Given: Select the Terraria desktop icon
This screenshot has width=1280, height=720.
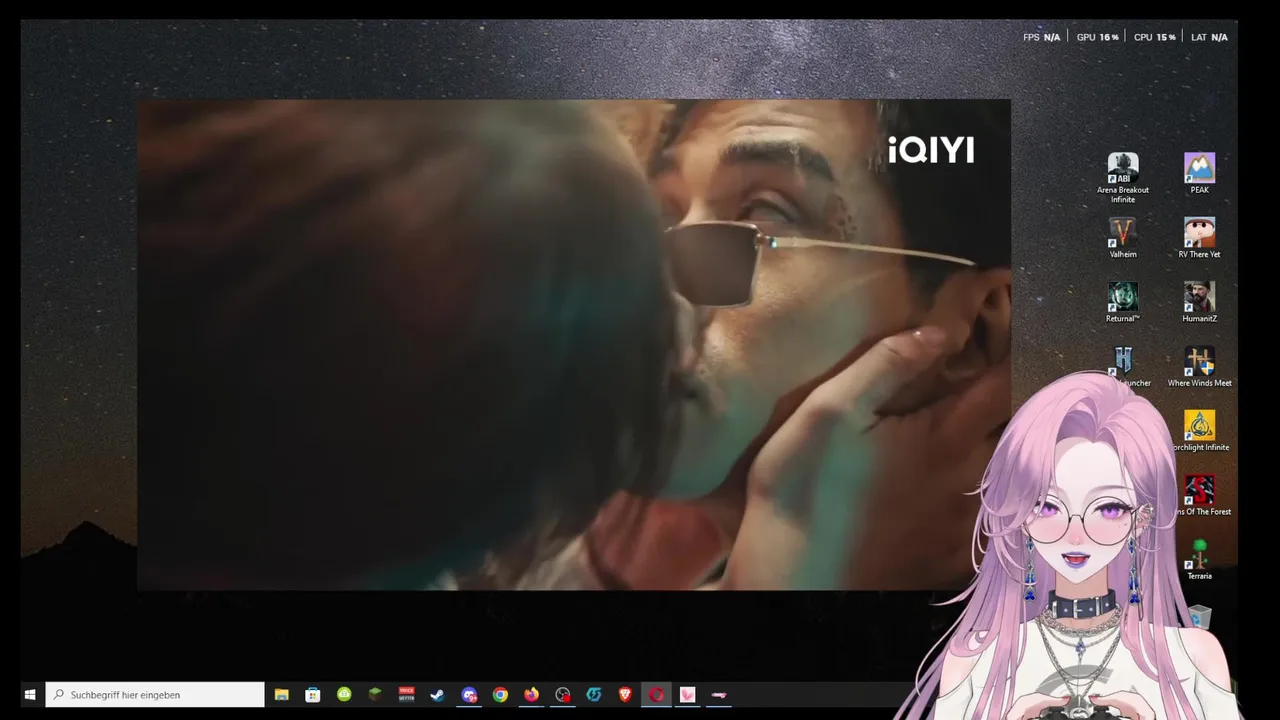Looking at the screenshot, I should tap(1199, 560).
